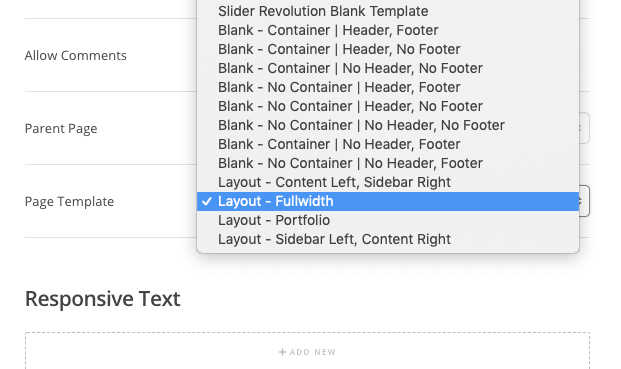Click the plus icon beside ADD NEW
Image resolution: width=621 pixels, height=369 pixels.
[282, 352]
